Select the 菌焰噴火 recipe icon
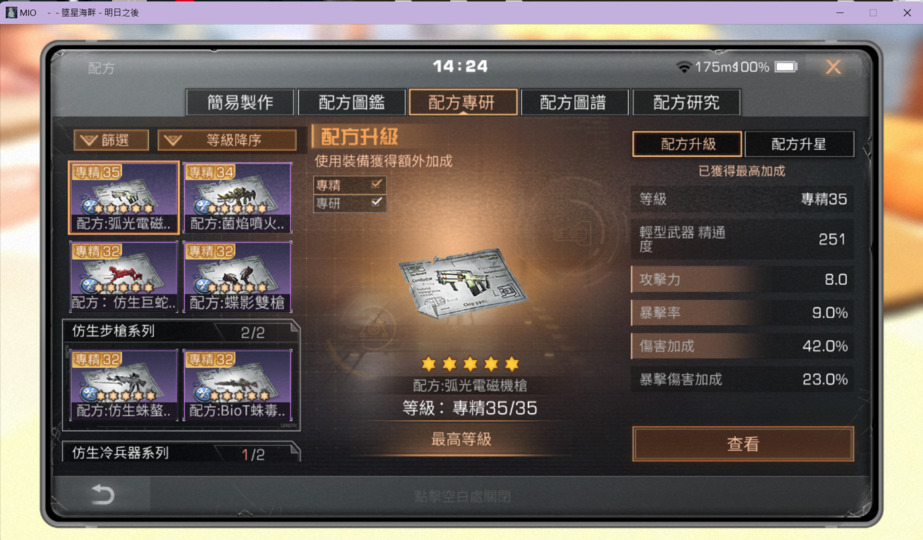 [238, 198]
